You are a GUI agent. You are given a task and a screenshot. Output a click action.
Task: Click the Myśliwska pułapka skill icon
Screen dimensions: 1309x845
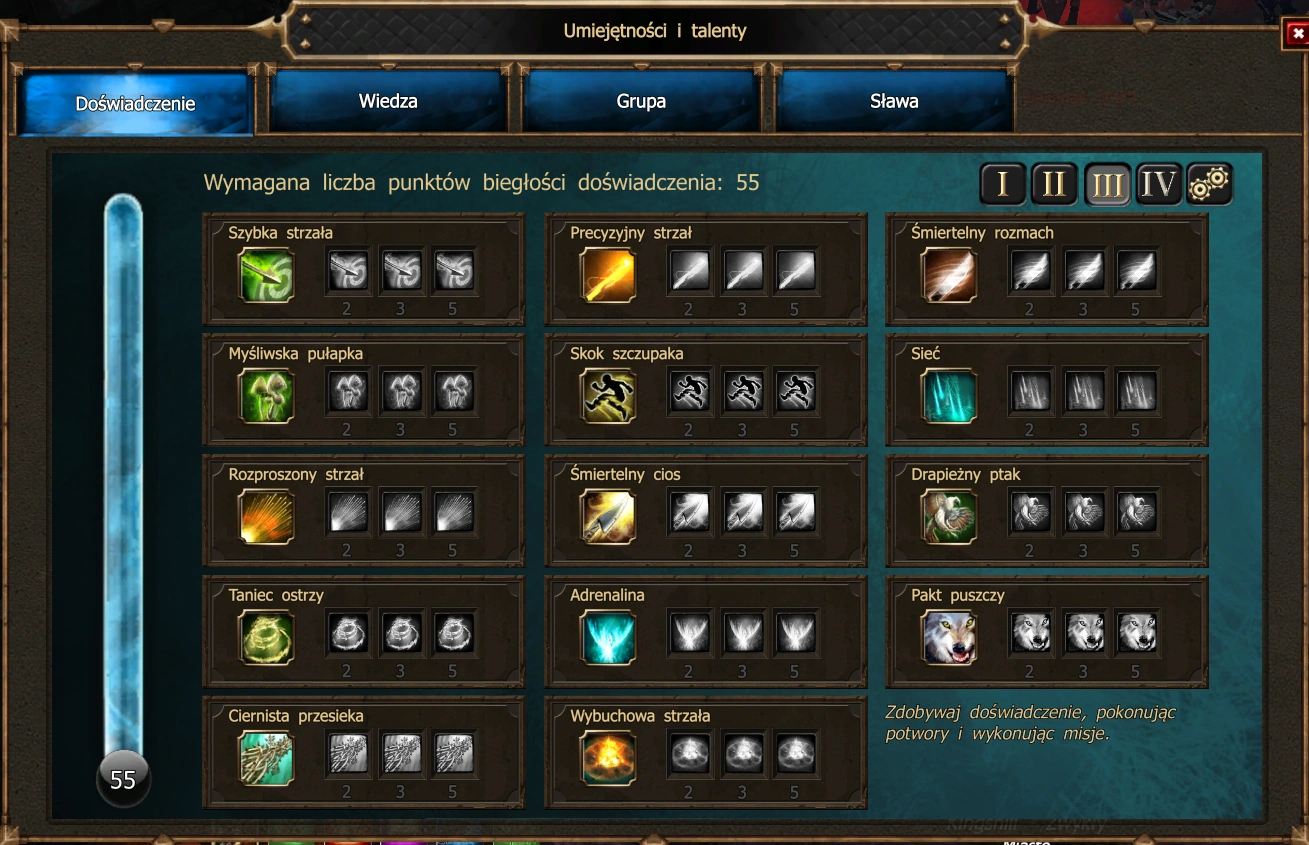[266, 396]
